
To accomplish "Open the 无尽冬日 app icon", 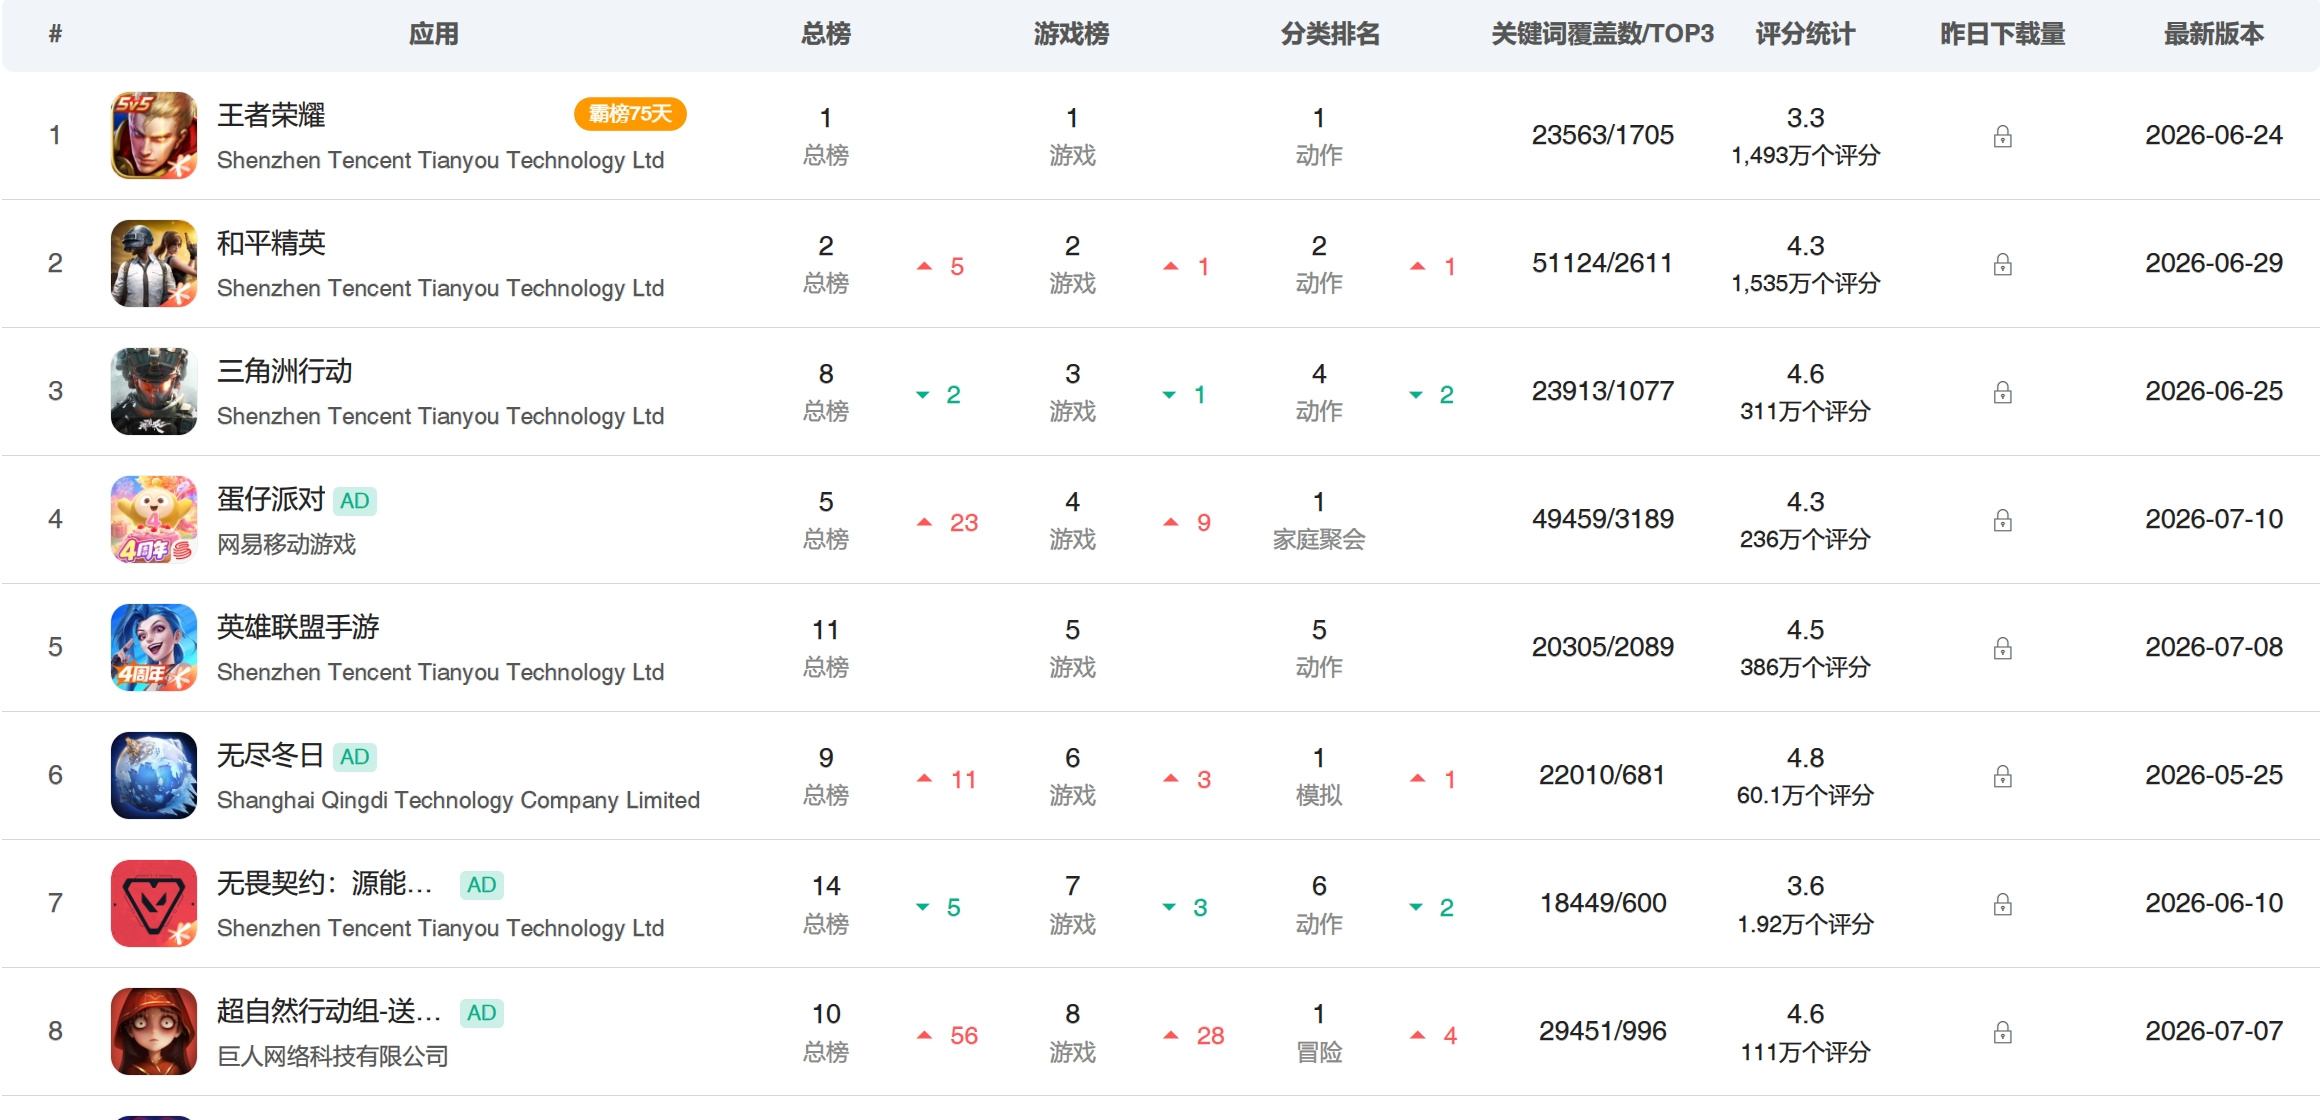I will point(153,775).
